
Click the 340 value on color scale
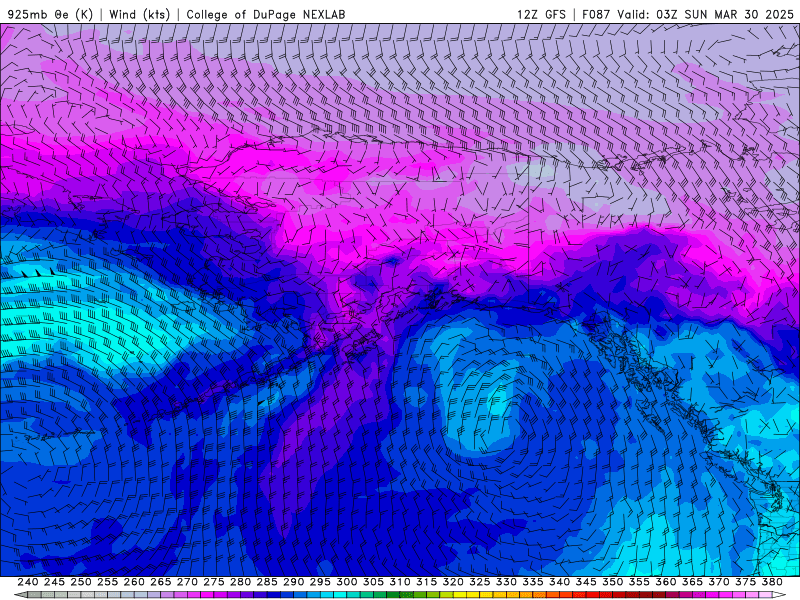(559, 582)
